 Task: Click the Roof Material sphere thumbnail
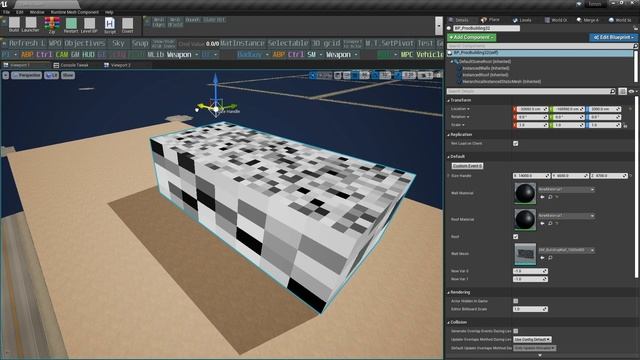point(525,219)
